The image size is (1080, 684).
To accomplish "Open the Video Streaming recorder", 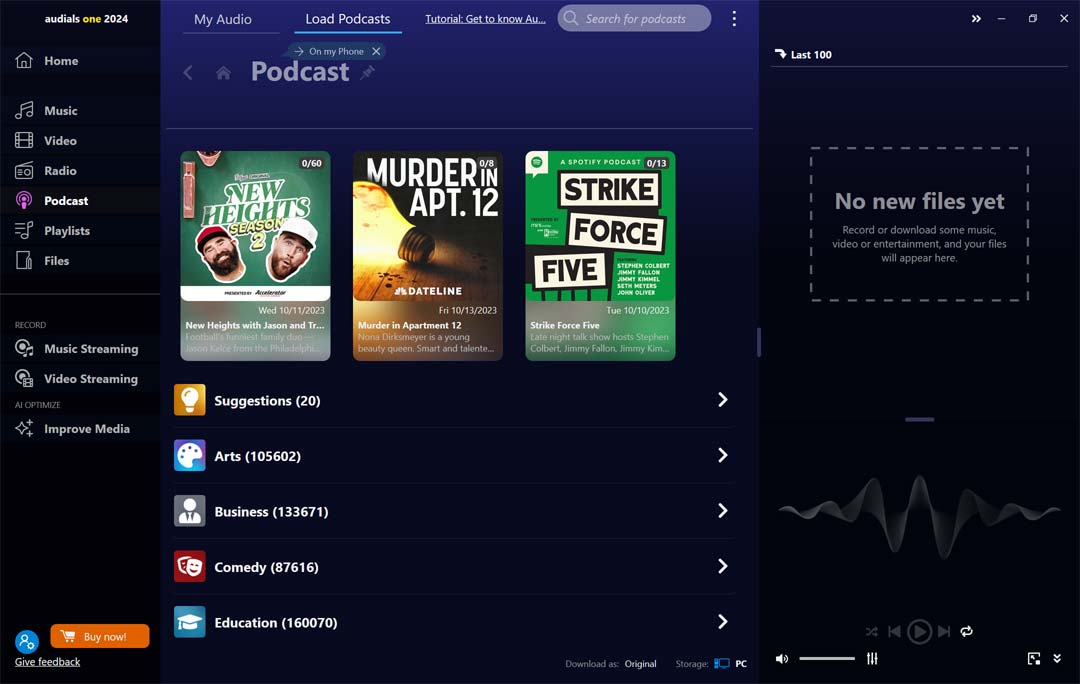I will [x=90, y=378].
